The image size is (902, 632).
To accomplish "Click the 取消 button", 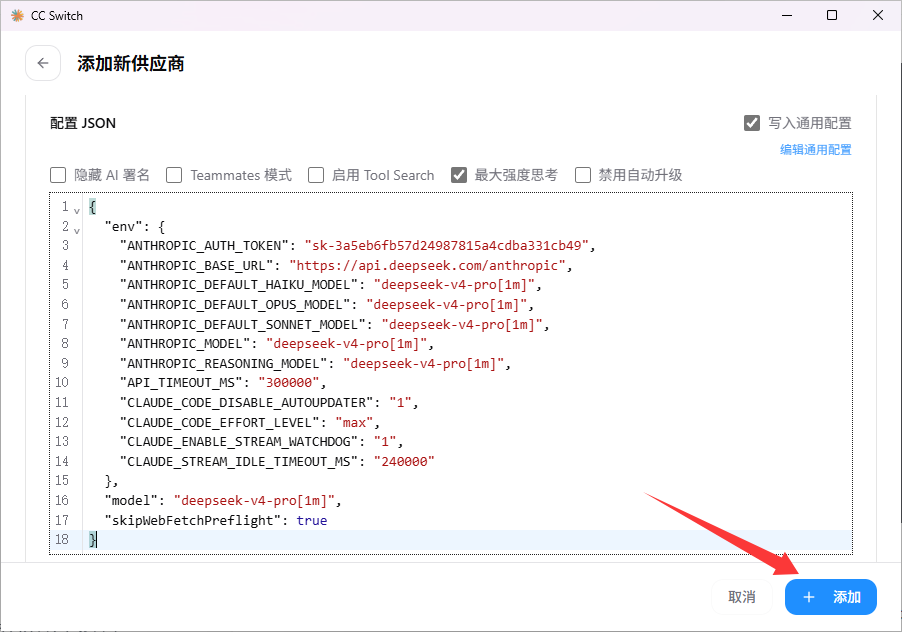I will coord(742,597).
